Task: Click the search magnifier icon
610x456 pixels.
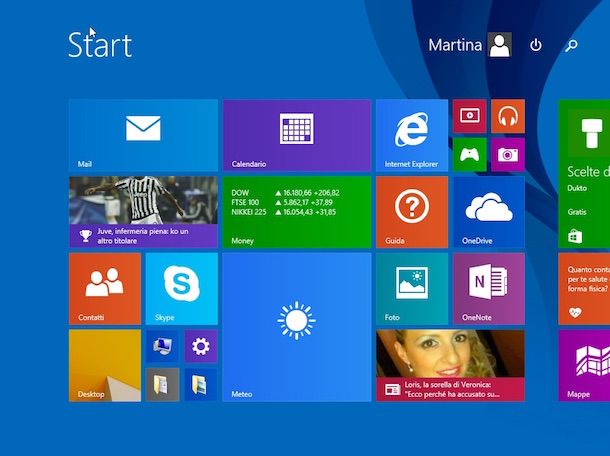Action: (x=571, y=46)
